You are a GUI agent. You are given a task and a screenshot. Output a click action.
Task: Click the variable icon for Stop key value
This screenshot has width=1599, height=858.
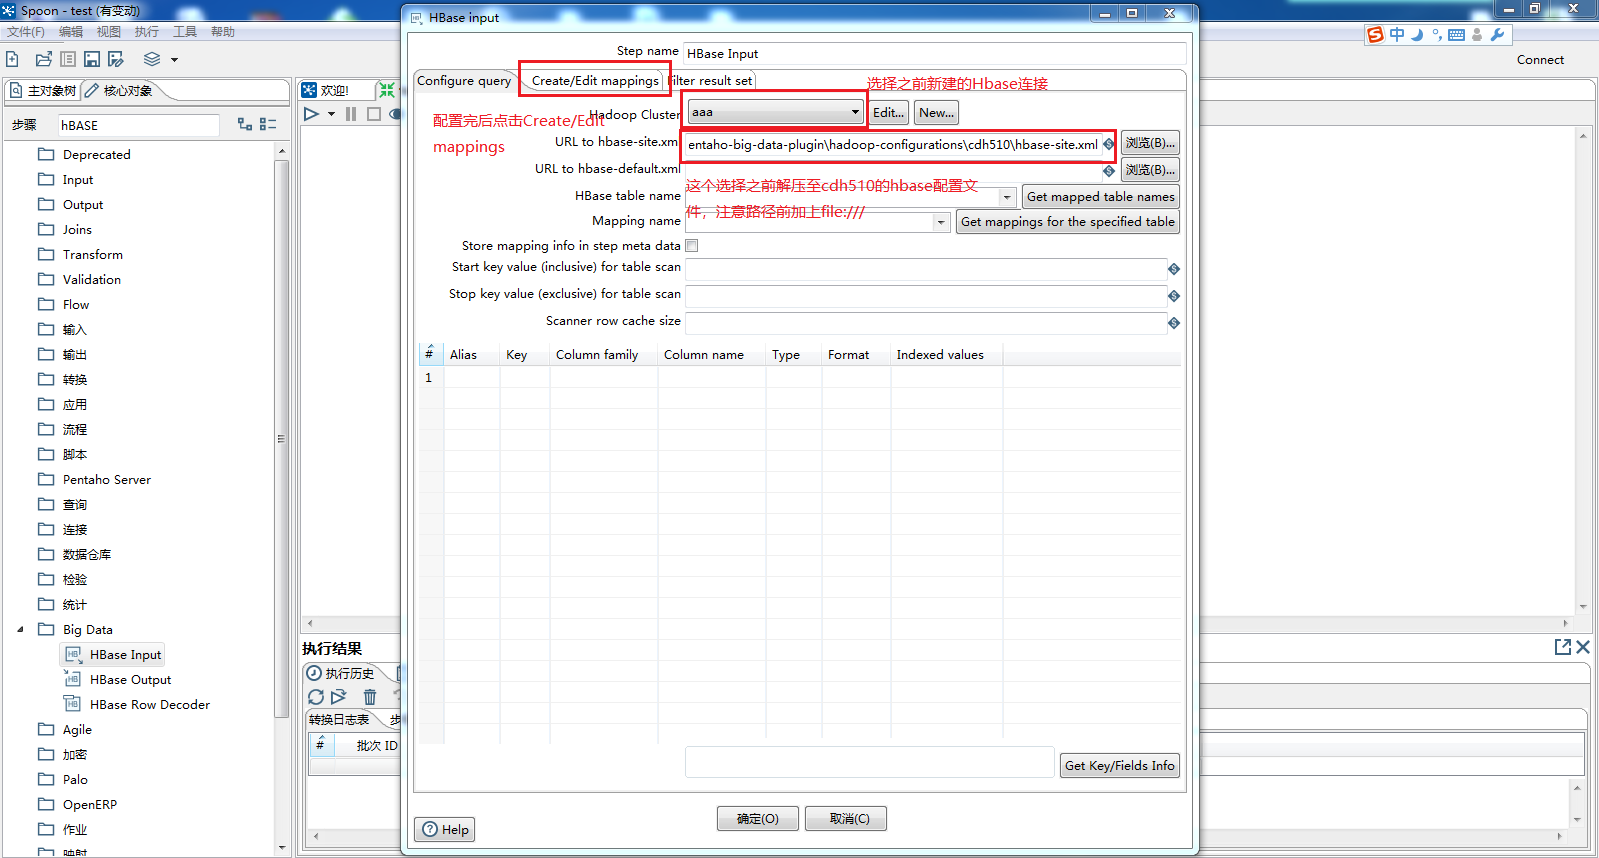tap(1174, 296)
